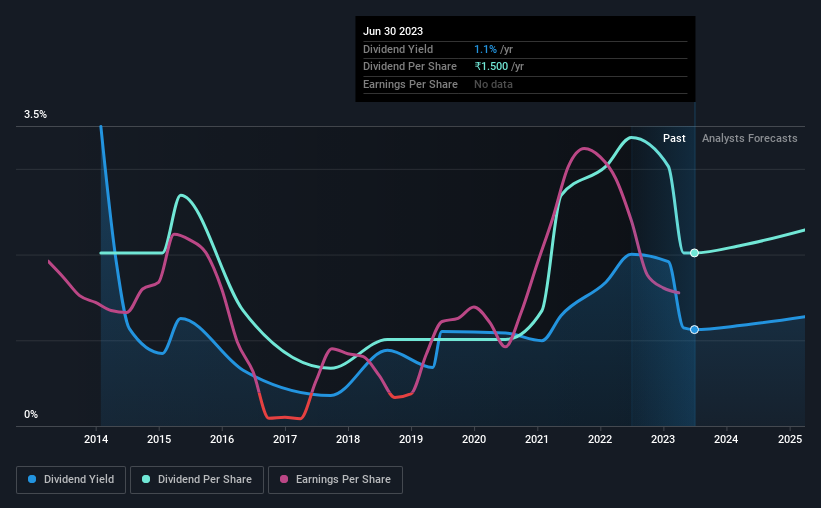The height and width of the screenshot is (508, 821).
Task: Click the Analysts Forecasts label
Action: [x=749, y=138]
